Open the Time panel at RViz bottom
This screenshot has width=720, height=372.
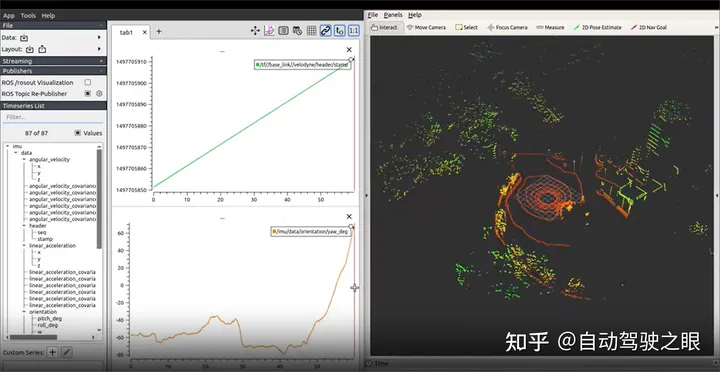click(x=377, y=363)
